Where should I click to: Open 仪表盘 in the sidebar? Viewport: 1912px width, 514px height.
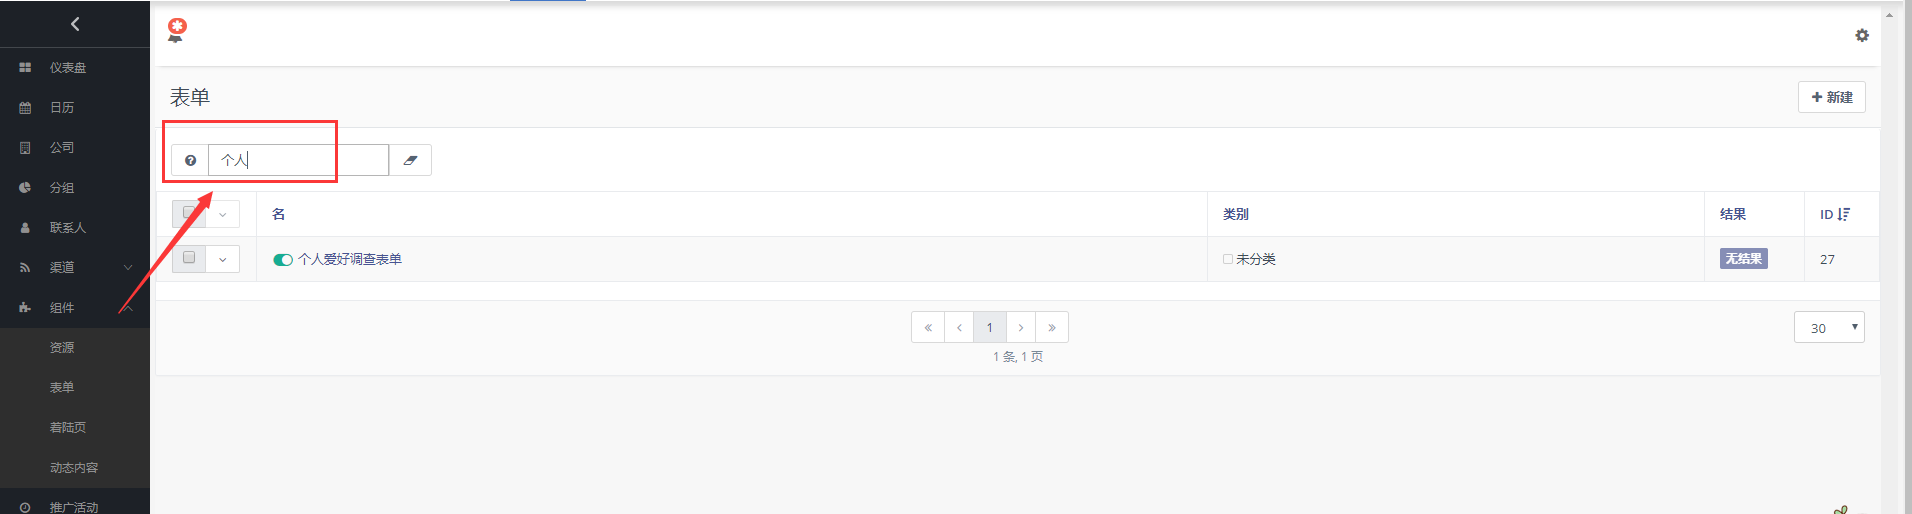(68, 68)
